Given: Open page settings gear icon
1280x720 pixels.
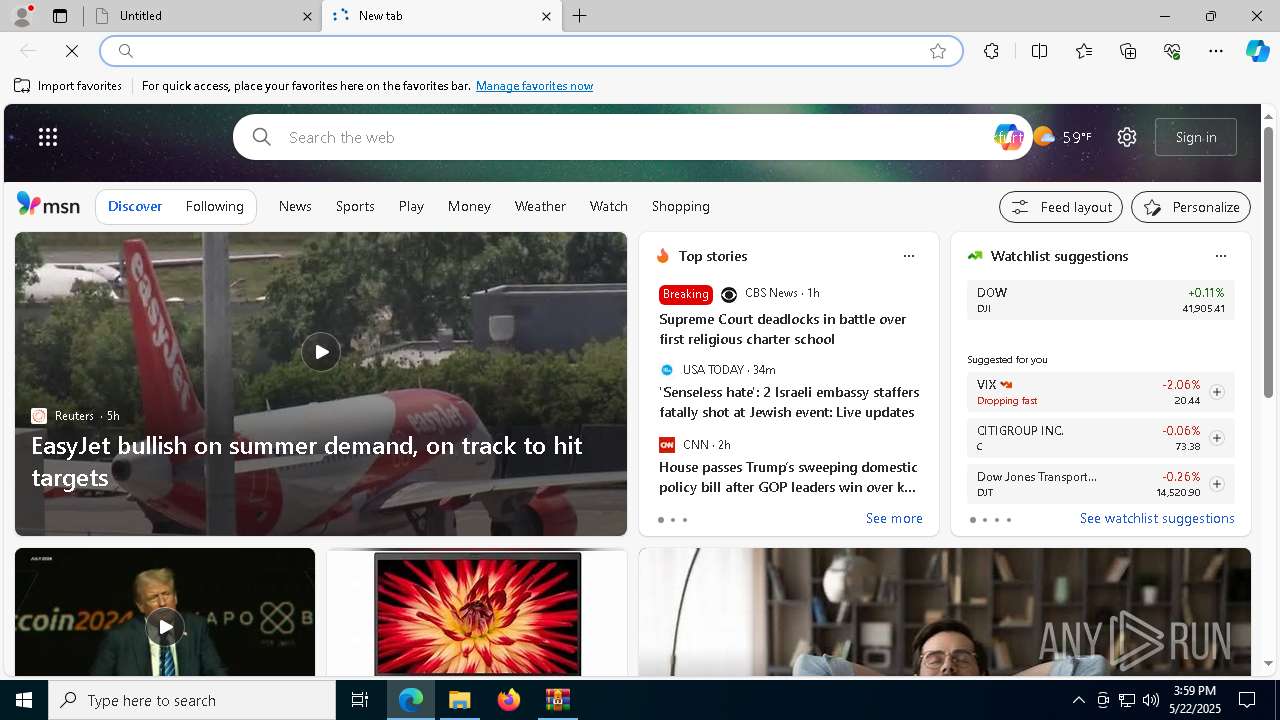Looking at the screenshot, I should pyautogui.click(x=1127, y=137).
